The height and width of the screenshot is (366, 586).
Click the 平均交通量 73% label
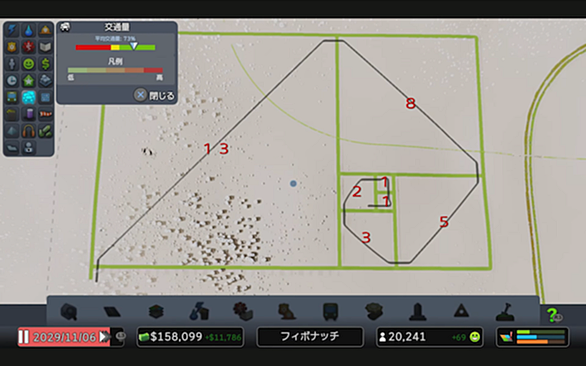point(115,39)
